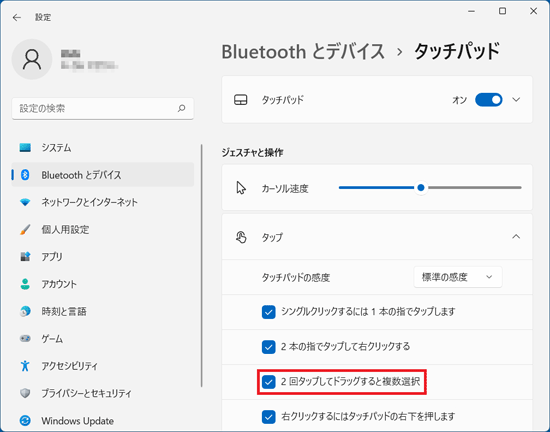Image resolution: width=550 pixels, height=432 pixels.
Task: Click the 個人用設定 paintbrush icon
Action: click(25, 230)
